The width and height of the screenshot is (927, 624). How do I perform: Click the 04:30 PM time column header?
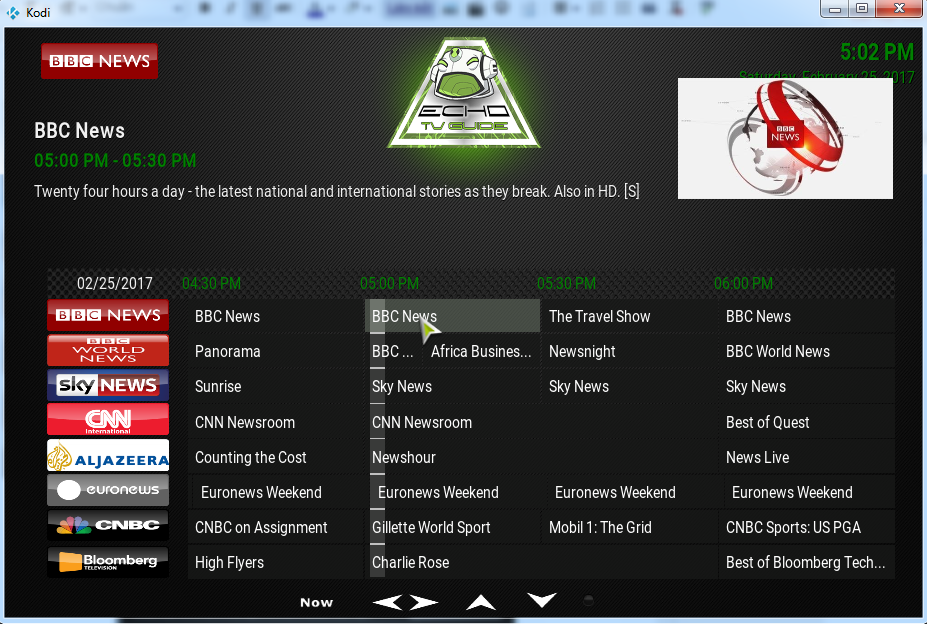coord(212,283)
